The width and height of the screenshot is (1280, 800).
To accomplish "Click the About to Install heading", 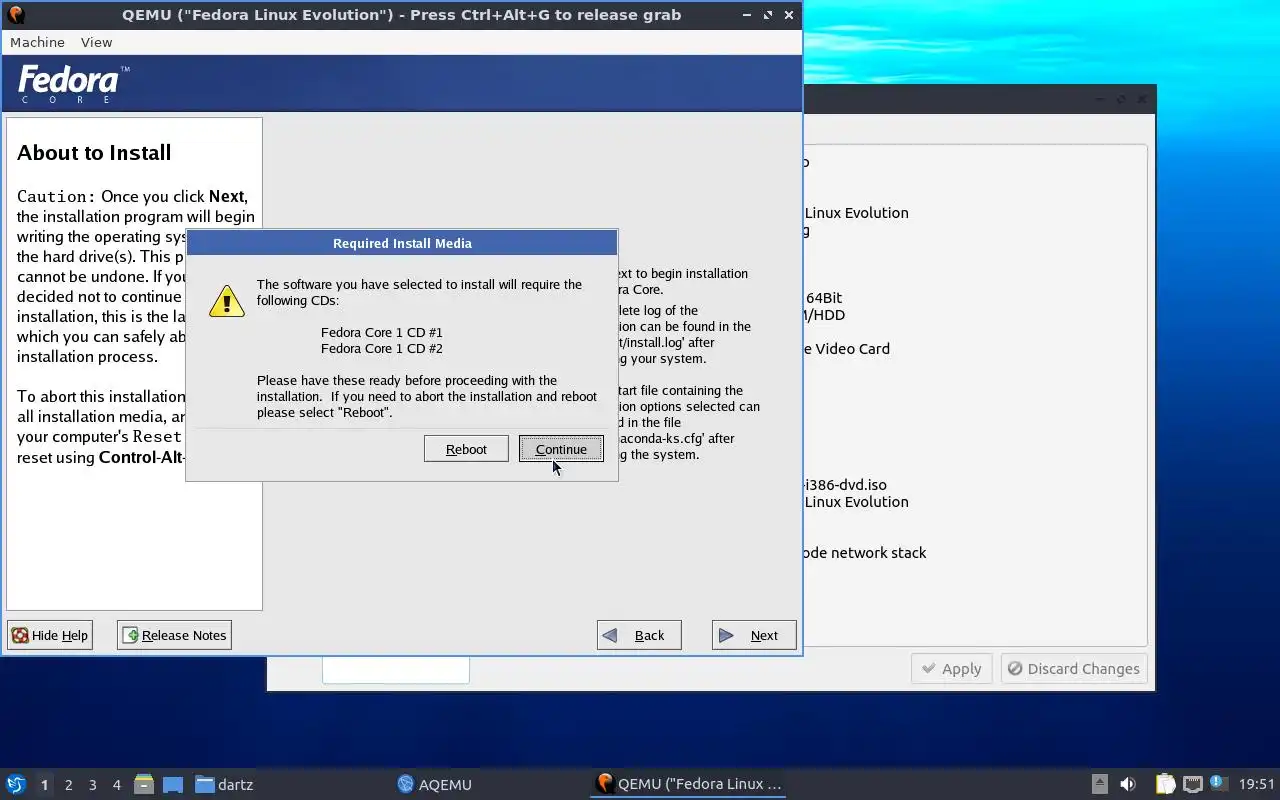I will (x=94, y=153).
